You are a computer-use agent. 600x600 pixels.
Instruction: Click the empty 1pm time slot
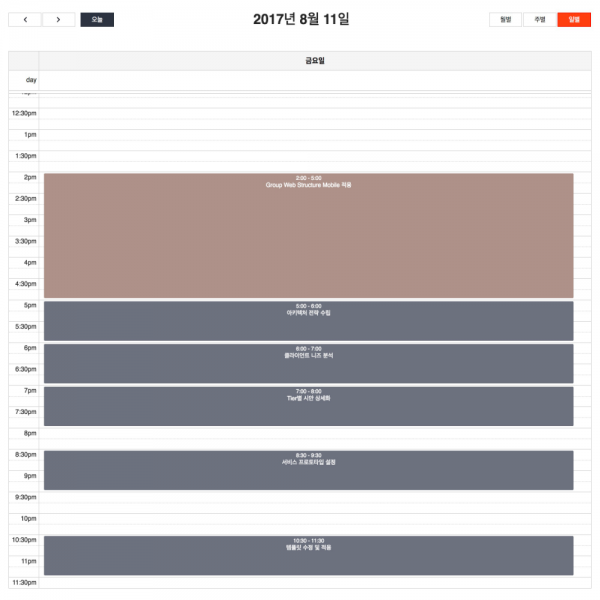pos(308,134)
